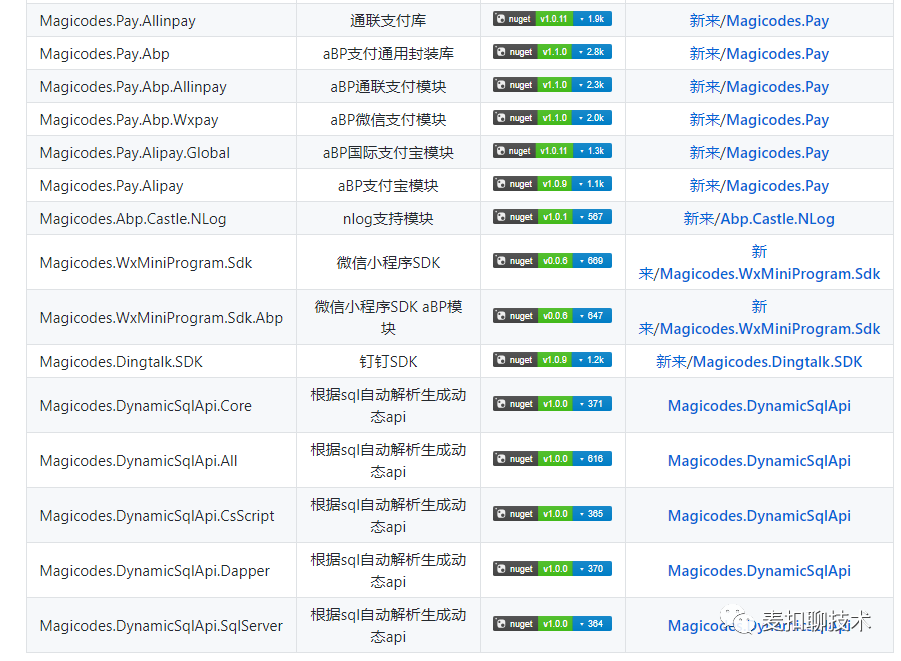Screen dimensions: 901x661
Task: Click the description in Magicodes.DynamicSqlApi.Core row
Action: coord(388,406)
